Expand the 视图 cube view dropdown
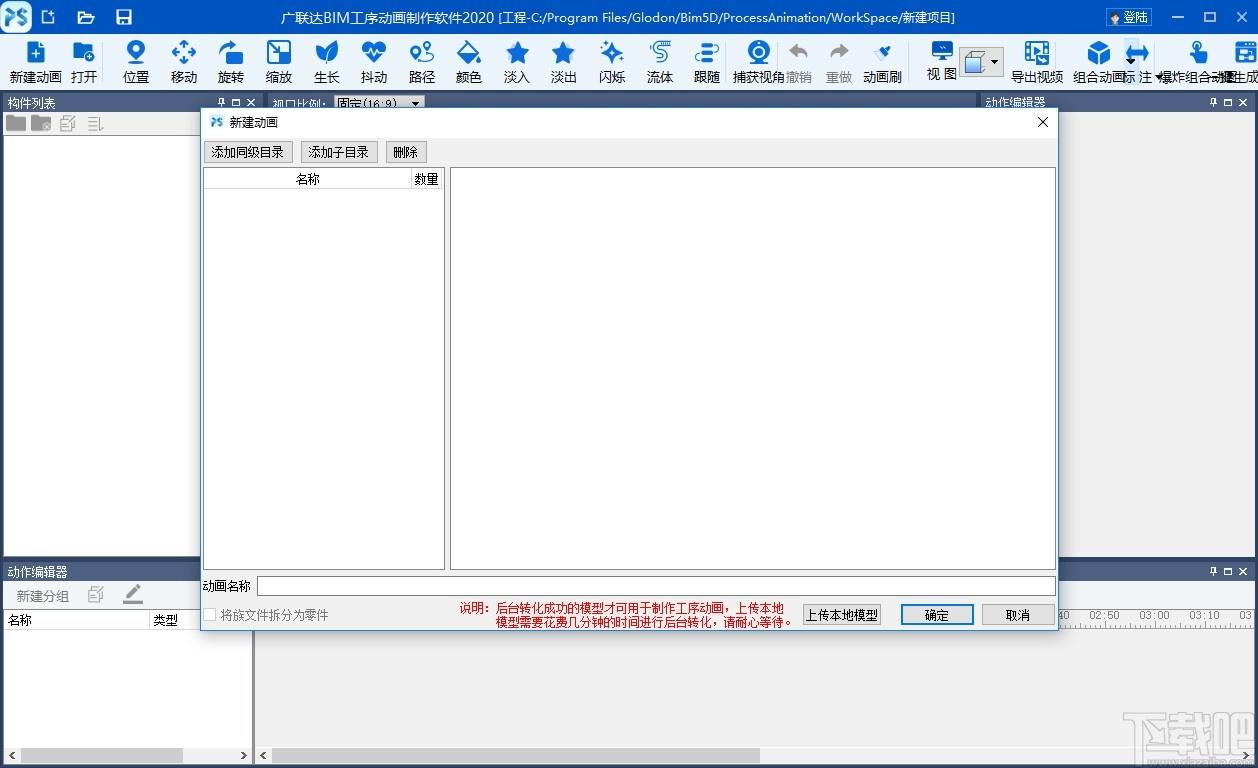The width and height of the screenshot is (1258, 768). [994, 62]
